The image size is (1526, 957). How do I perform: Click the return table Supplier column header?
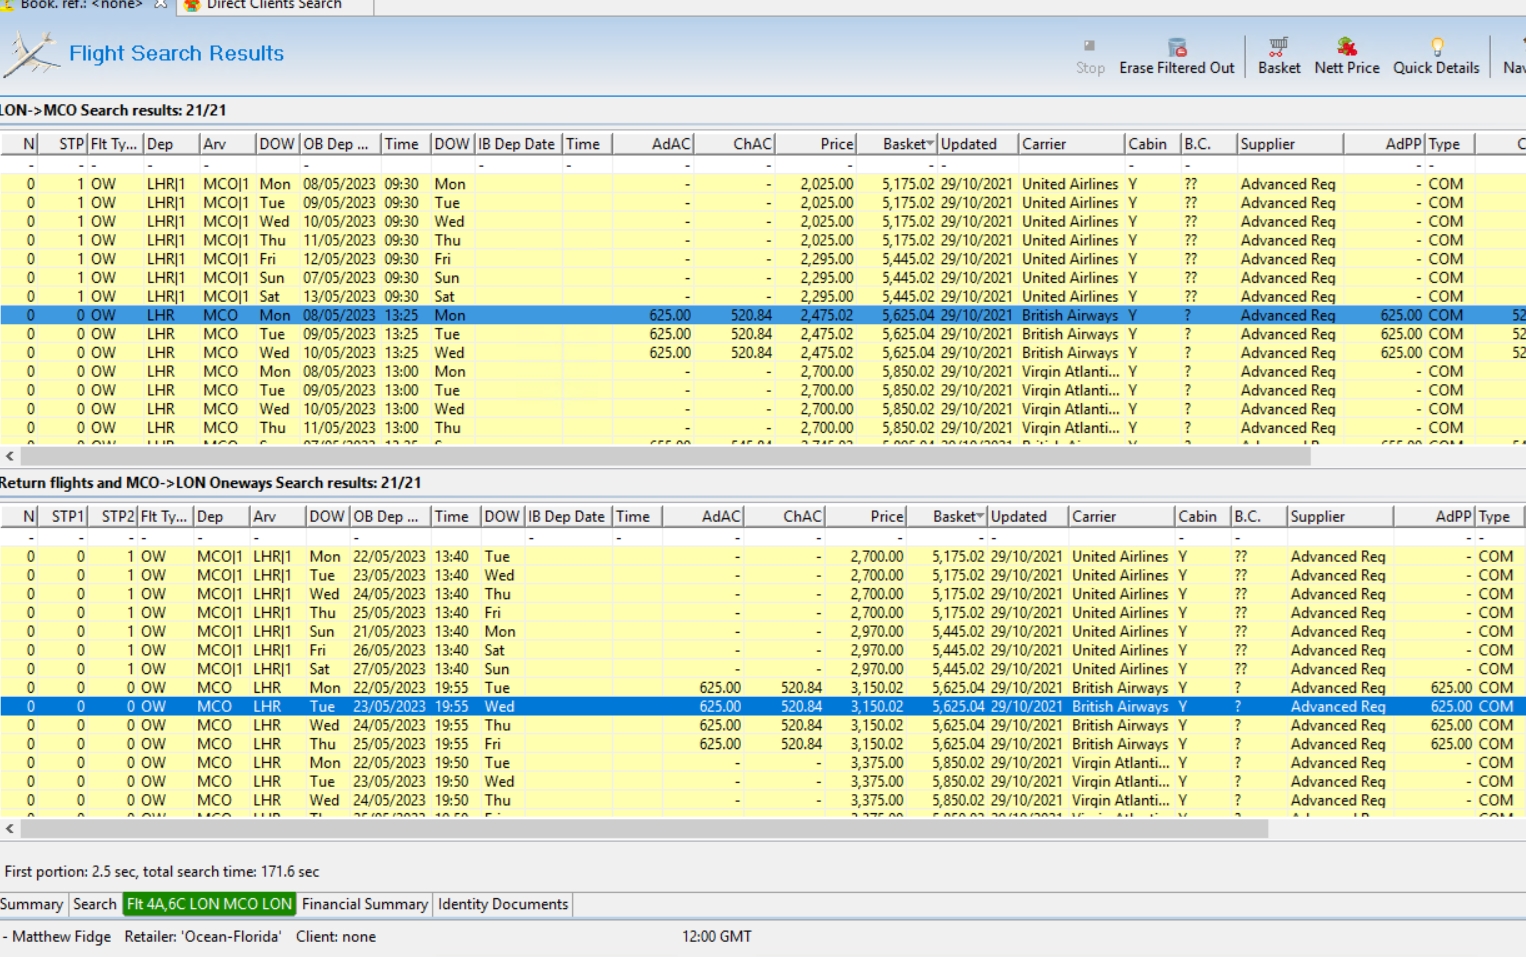pos(1338,517)
